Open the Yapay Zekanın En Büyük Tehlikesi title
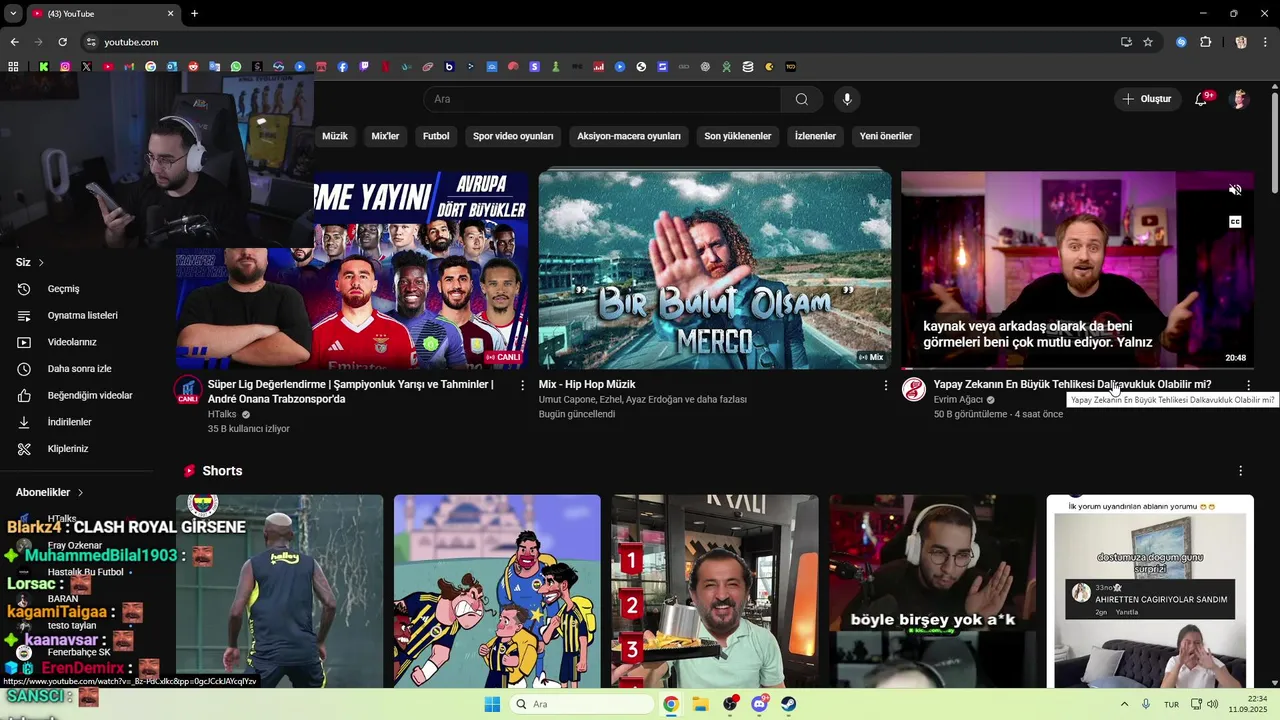The width and height of the screenshot is (1280, 720). (1072, 384)
